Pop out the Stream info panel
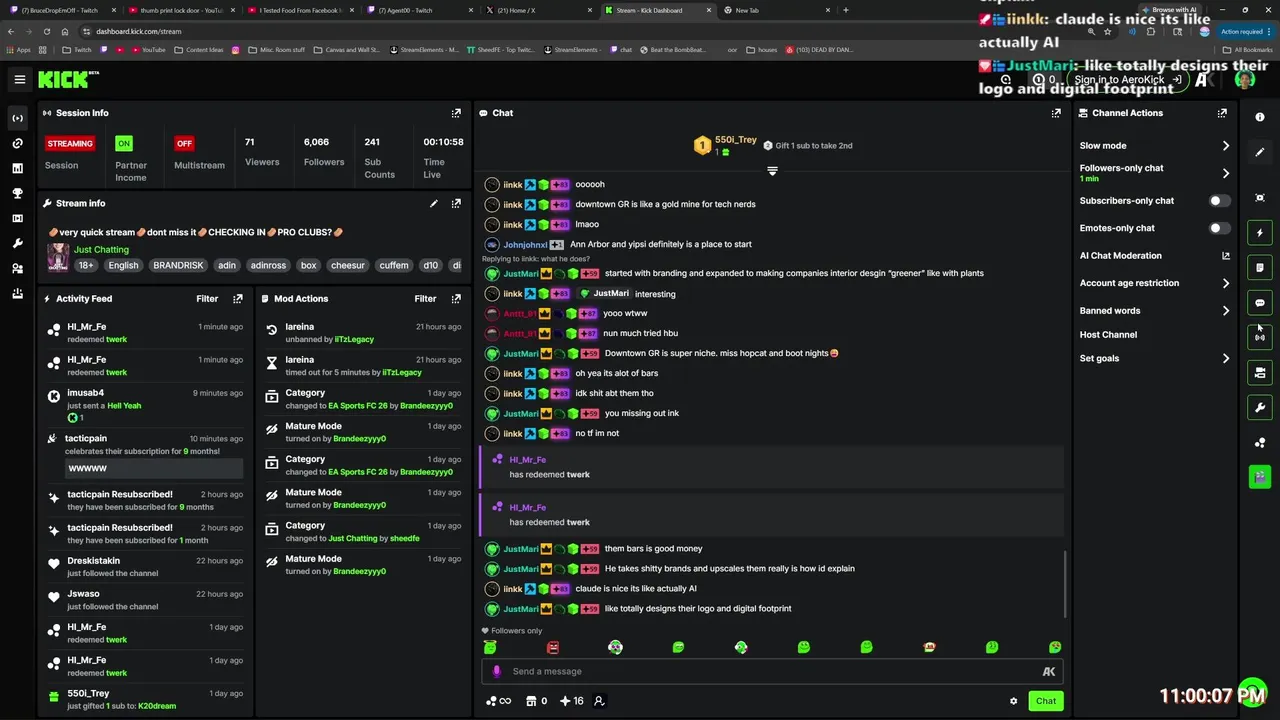The image size is (1280, 720). (456, 203)
